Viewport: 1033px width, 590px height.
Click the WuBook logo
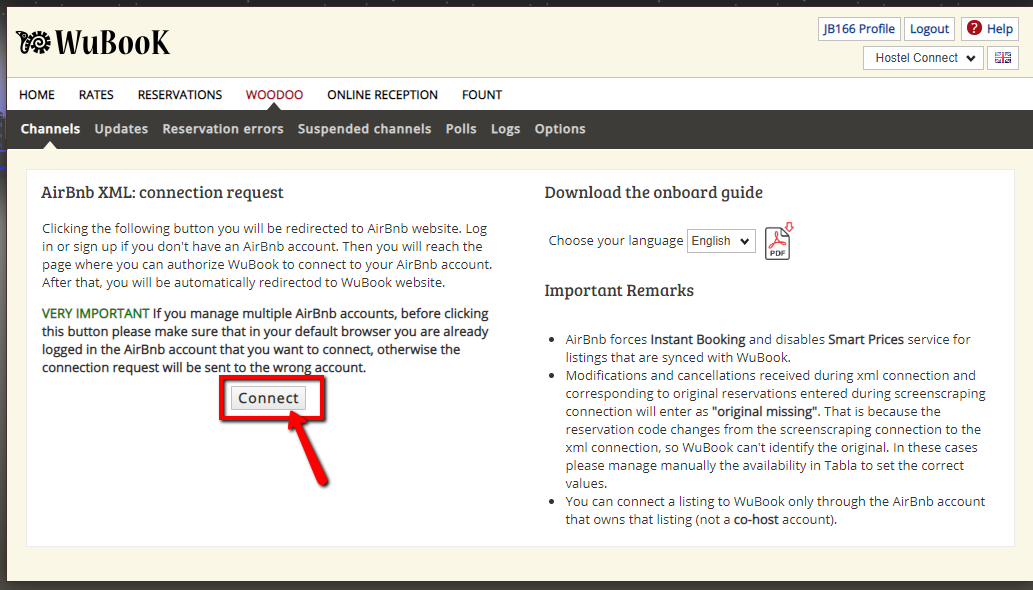[x=93, y=42]
